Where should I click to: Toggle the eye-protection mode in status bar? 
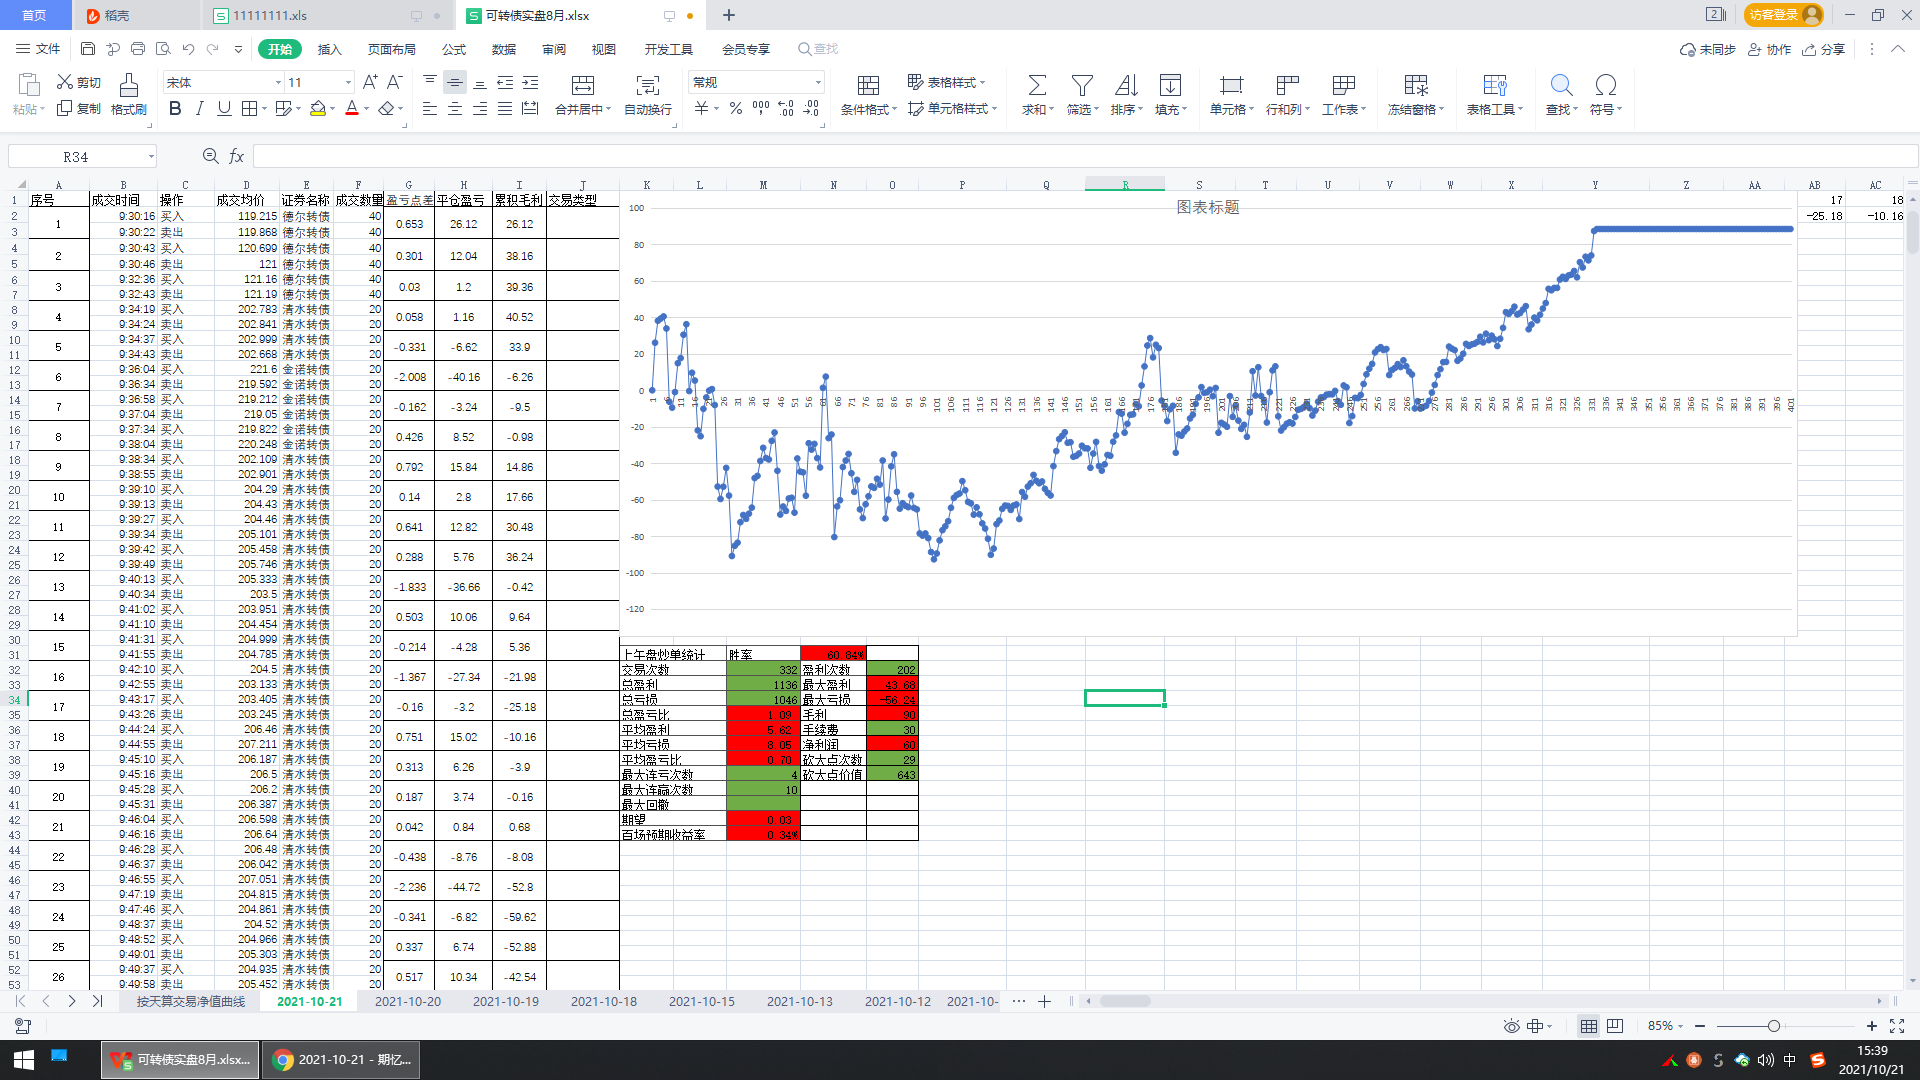pyautogui.click(x=1511, y=1026)
